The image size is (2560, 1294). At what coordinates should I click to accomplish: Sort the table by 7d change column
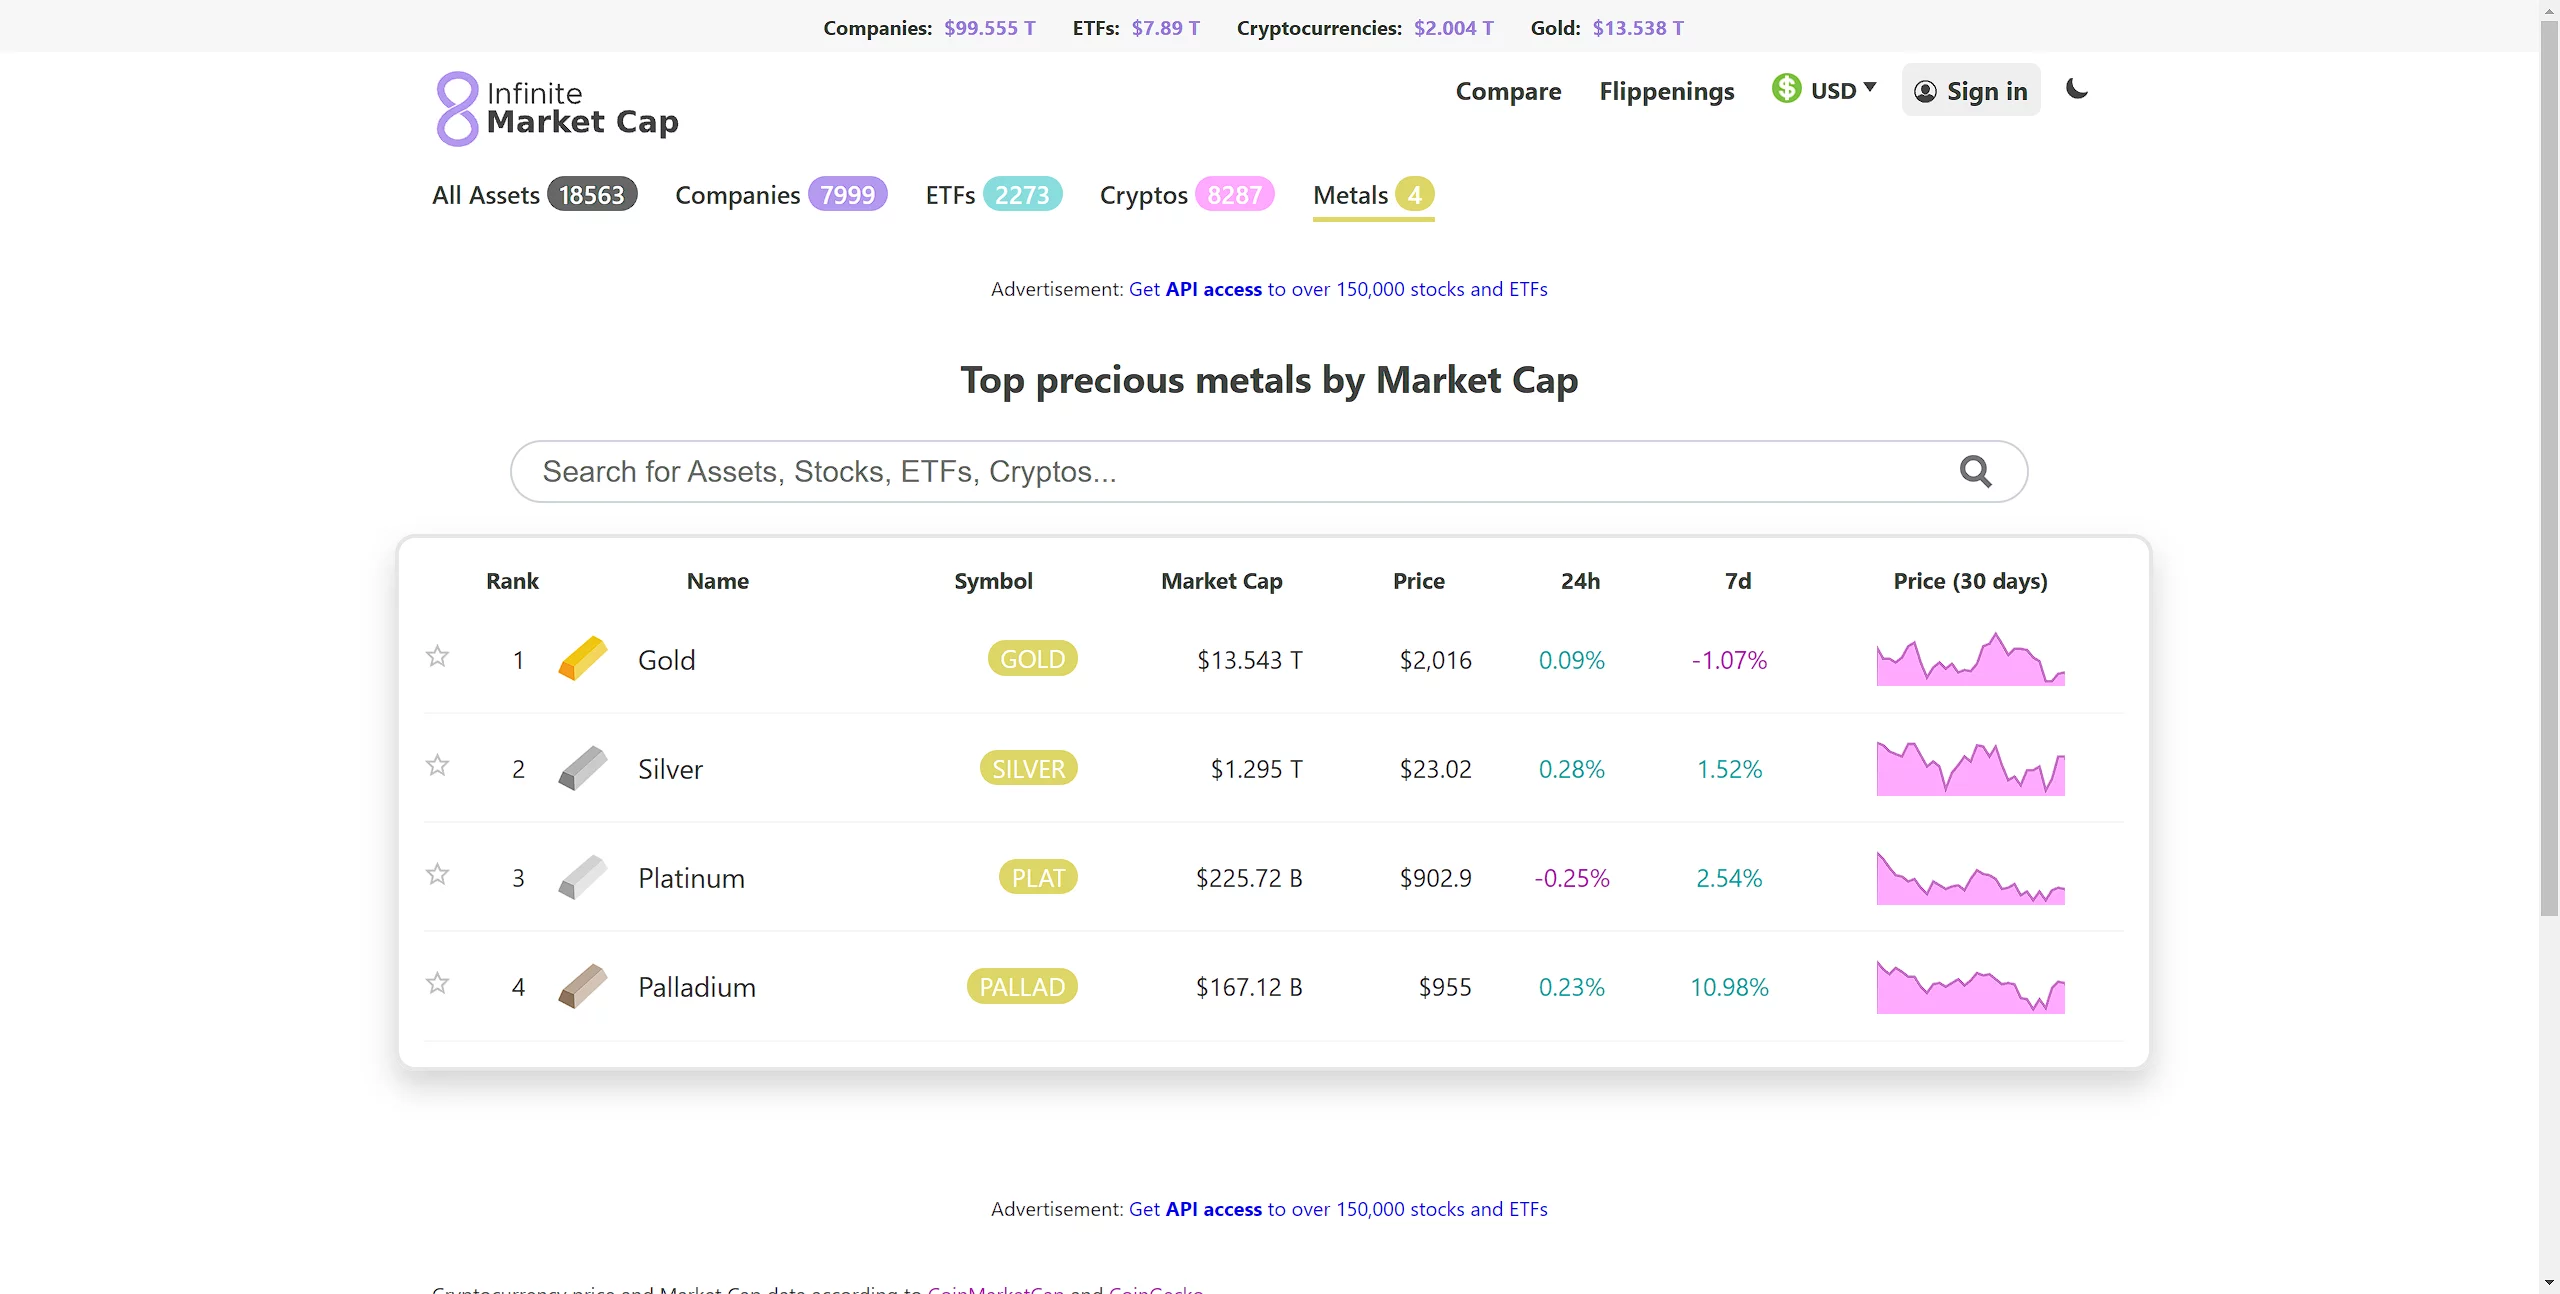1737,581
